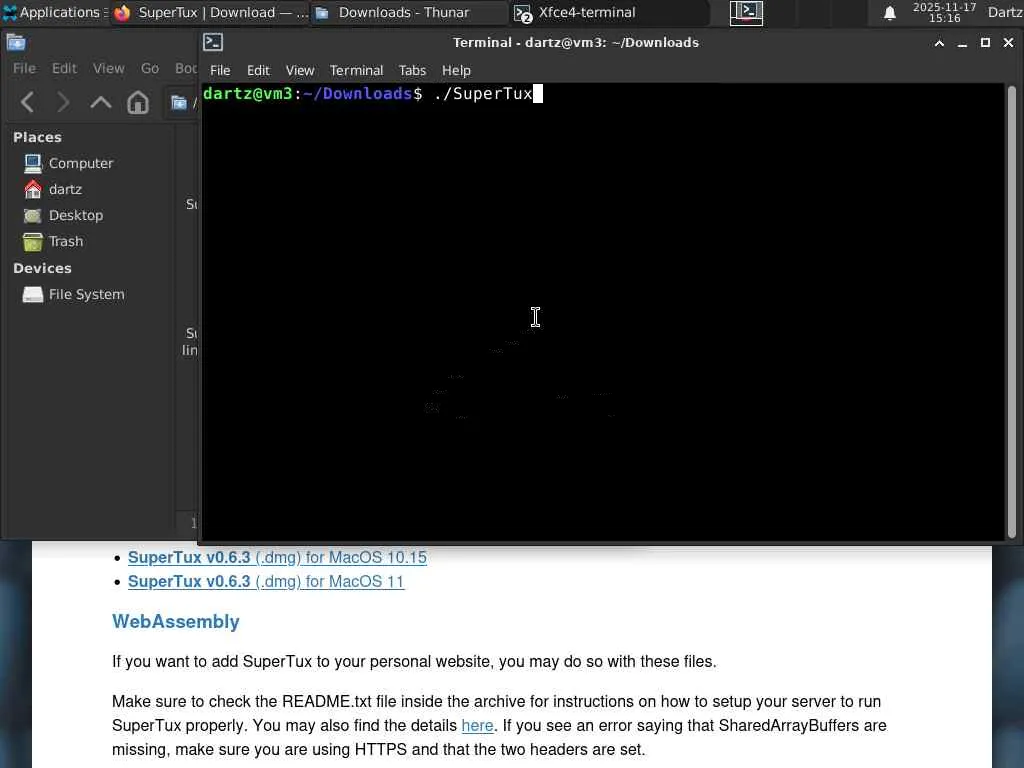This screenshot has height=768, width=1024.
Task: Open SuperTux v0.6.3 dmg for MacOS 10.15 link
Action: coord(277,558)
